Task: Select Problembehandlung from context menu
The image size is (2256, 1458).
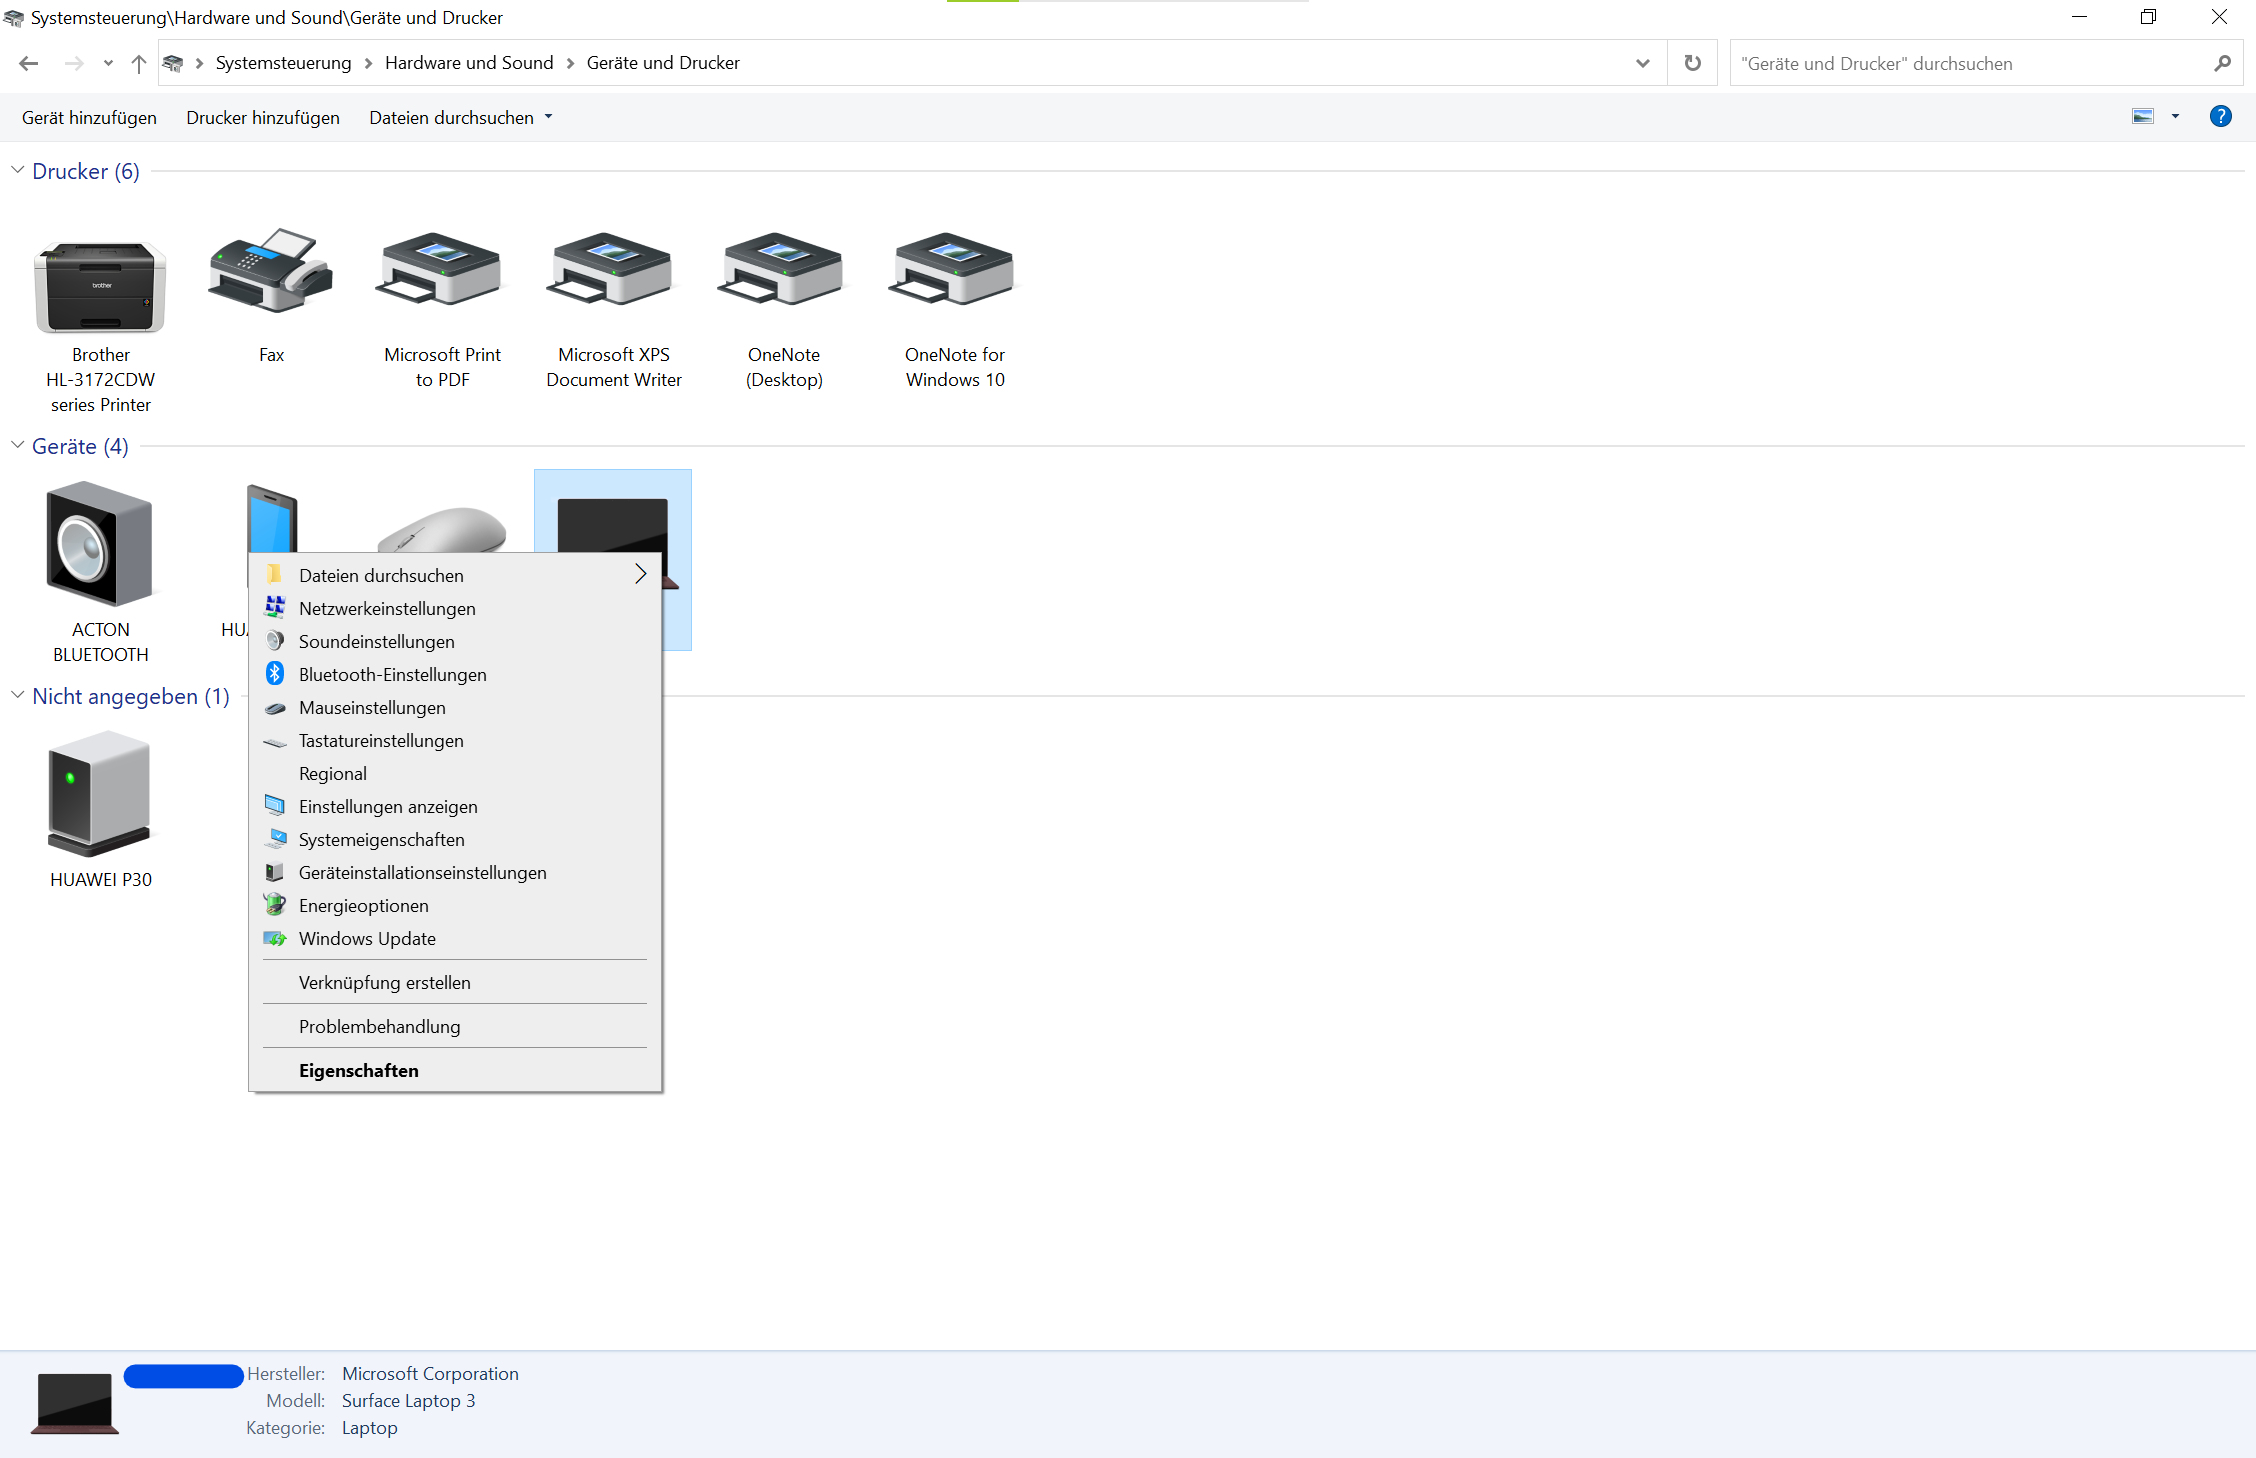Action: pos(379,1027)
